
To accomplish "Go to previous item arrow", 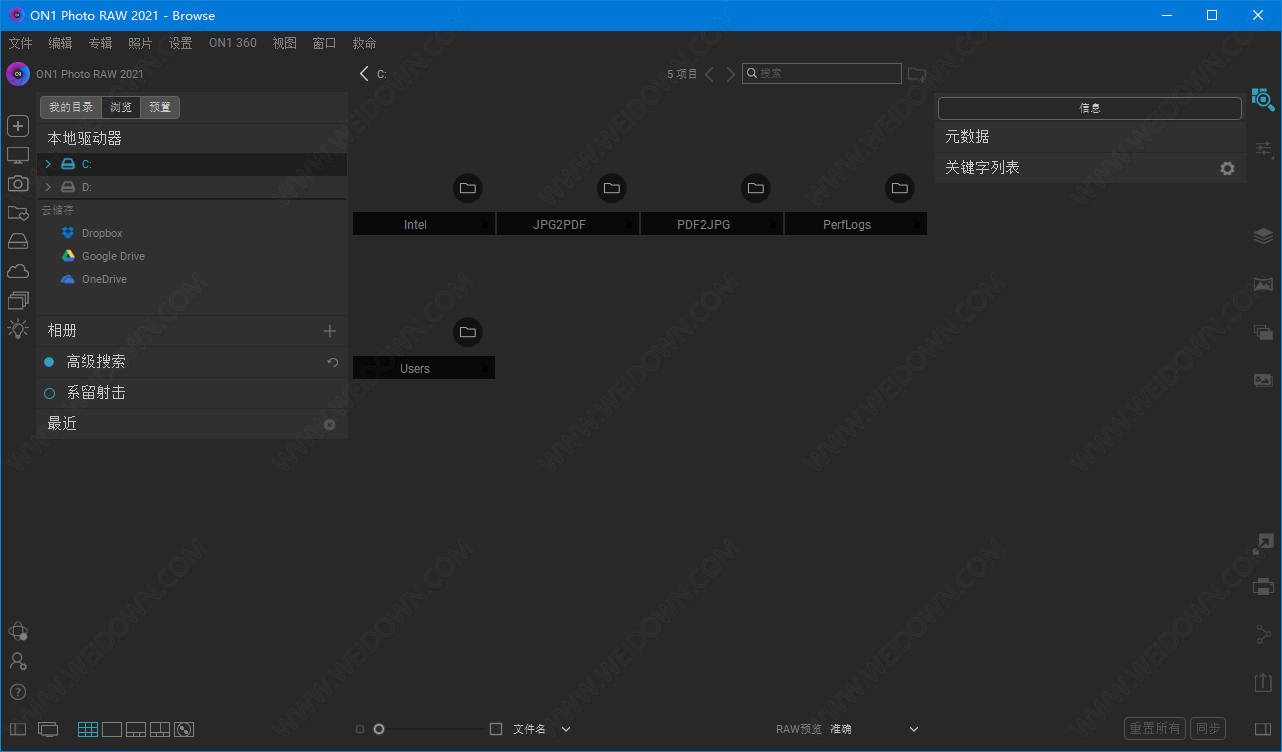I will pos(709,74).
